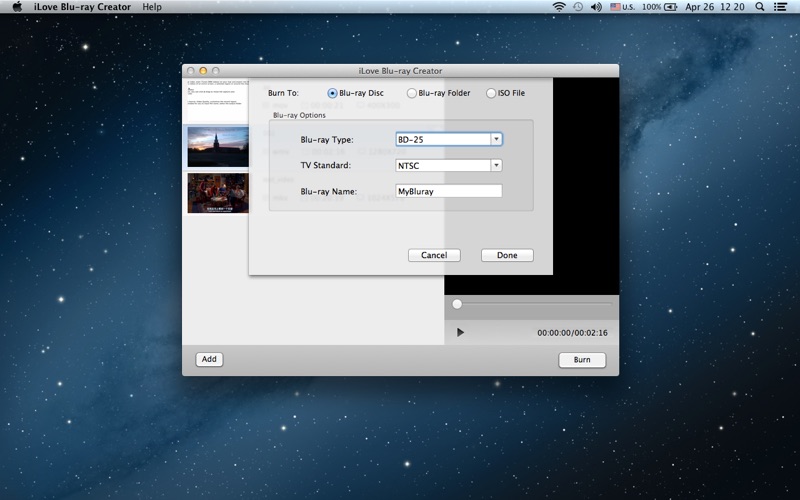Screen dimensions: 800x500
Task: Confirm settings with the Done button
Action: 507,255
